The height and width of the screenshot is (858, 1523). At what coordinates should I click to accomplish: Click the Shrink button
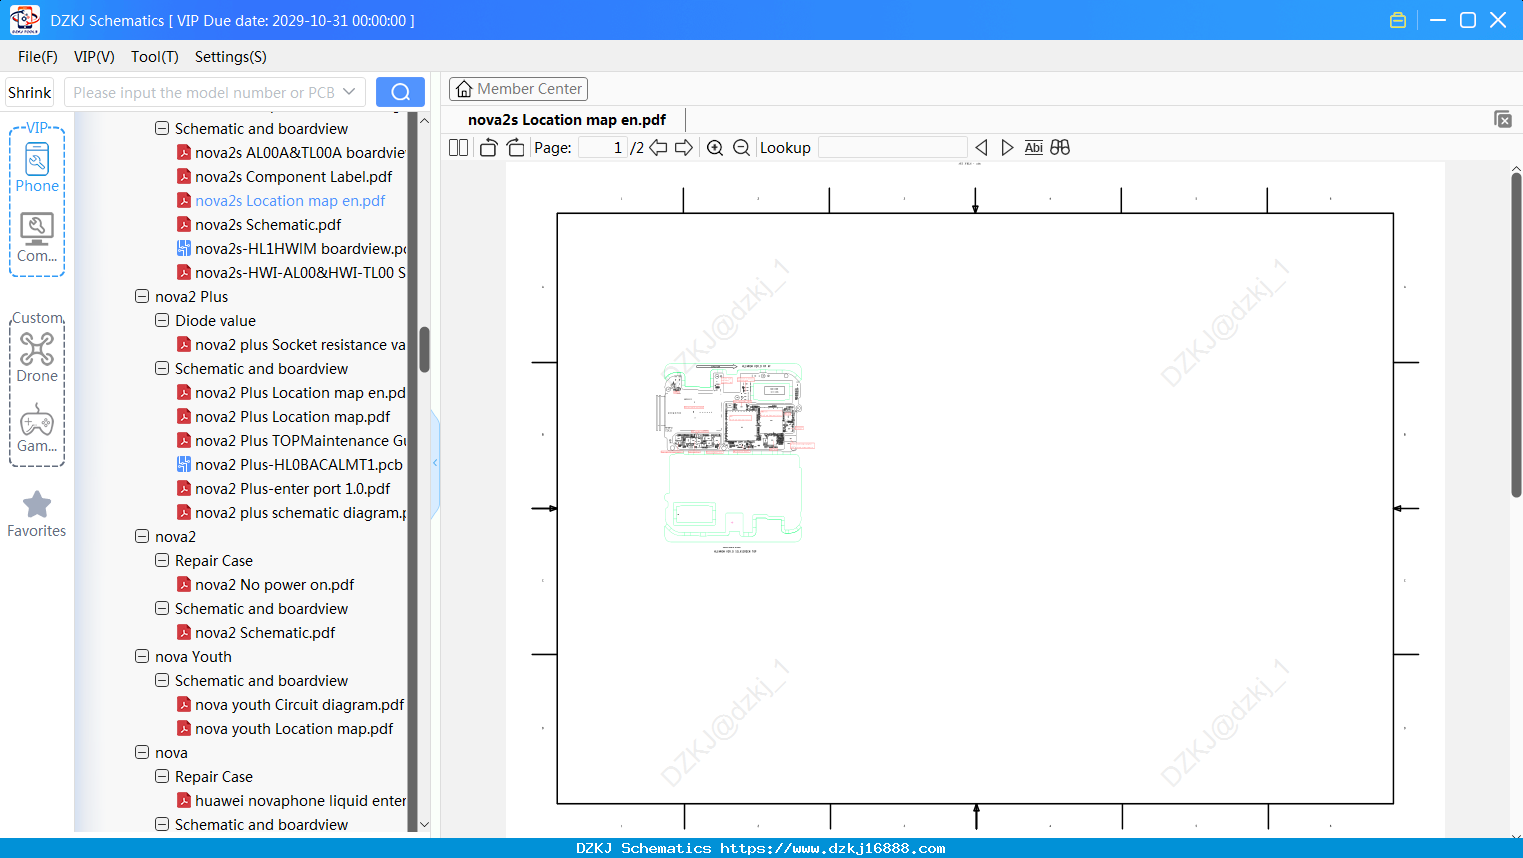(x=30, y=92)
